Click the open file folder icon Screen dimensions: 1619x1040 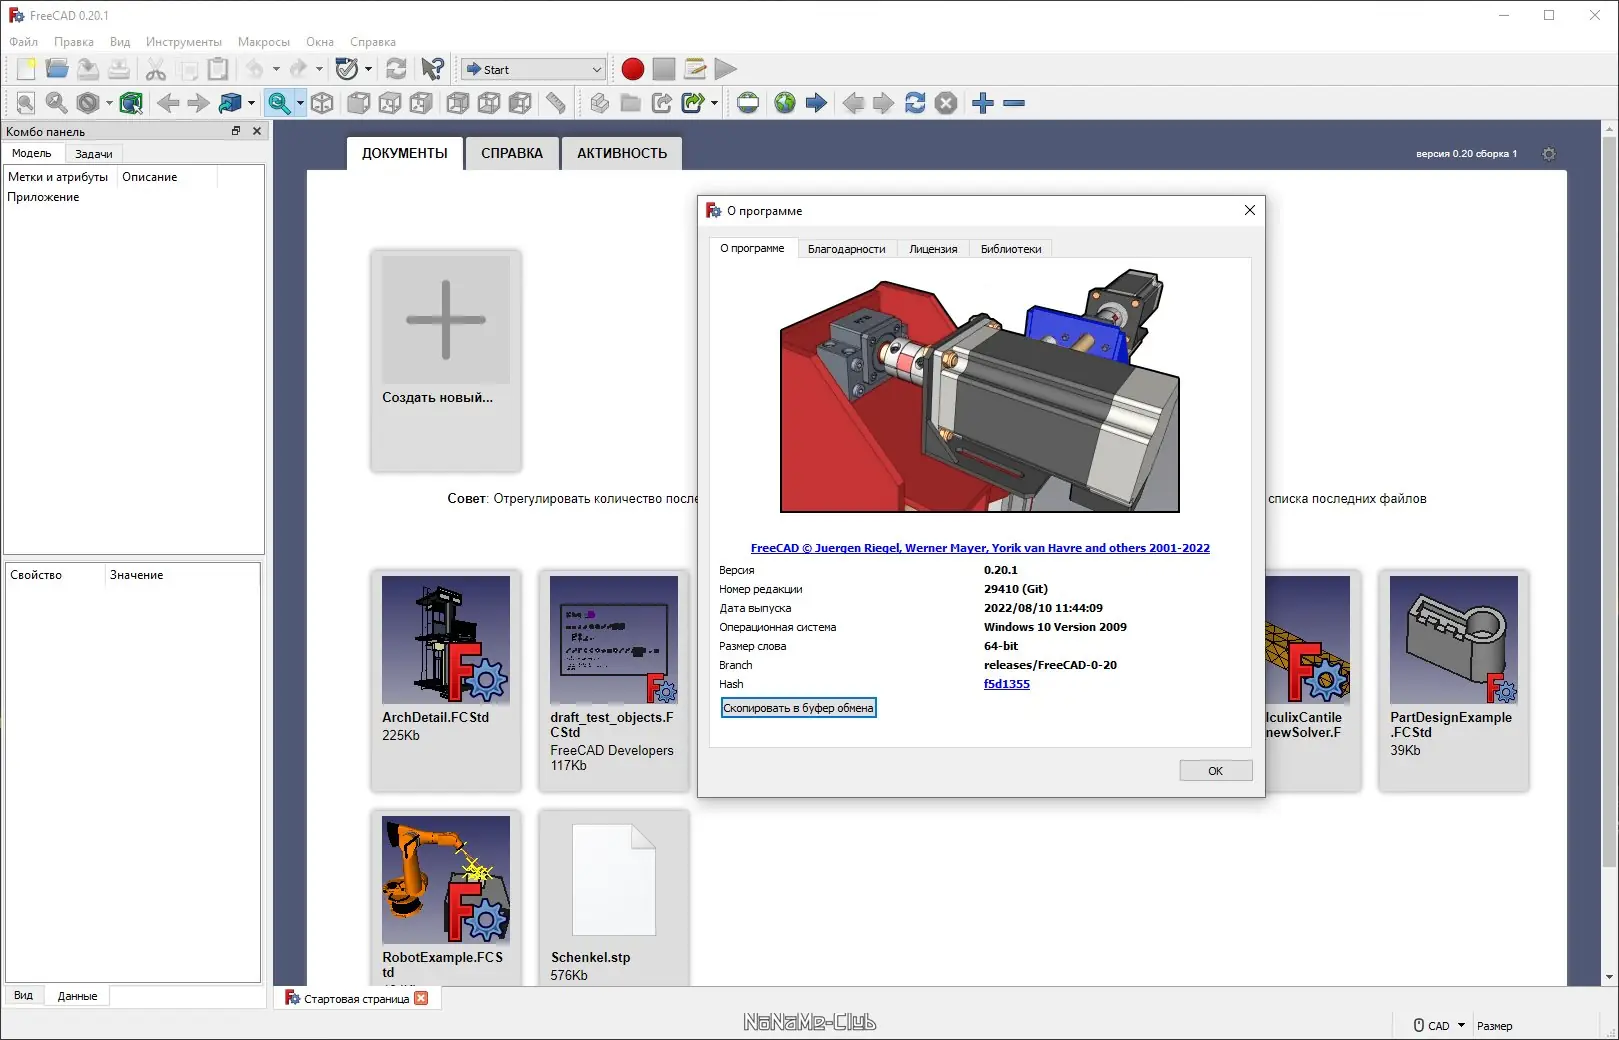coord(57,69)
